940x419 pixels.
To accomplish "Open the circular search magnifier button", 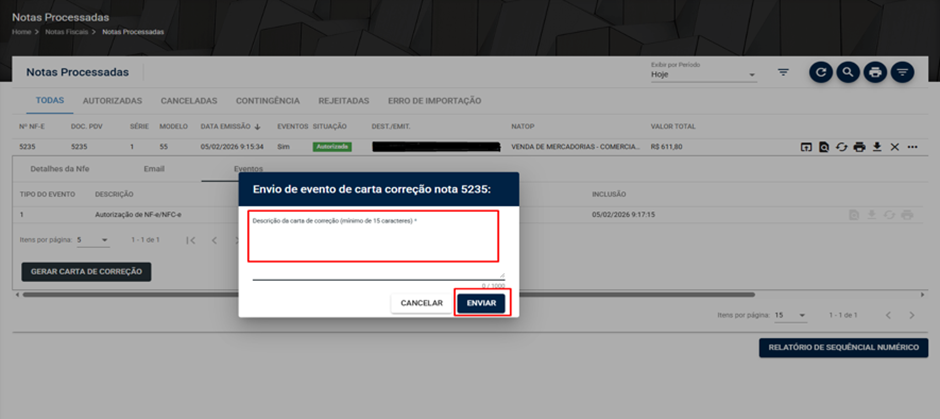I will point(848,73).
